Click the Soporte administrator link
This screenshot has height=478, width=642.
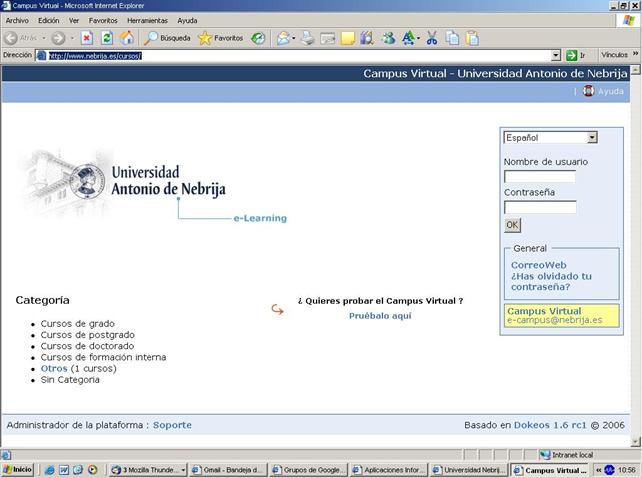point(172,425)
